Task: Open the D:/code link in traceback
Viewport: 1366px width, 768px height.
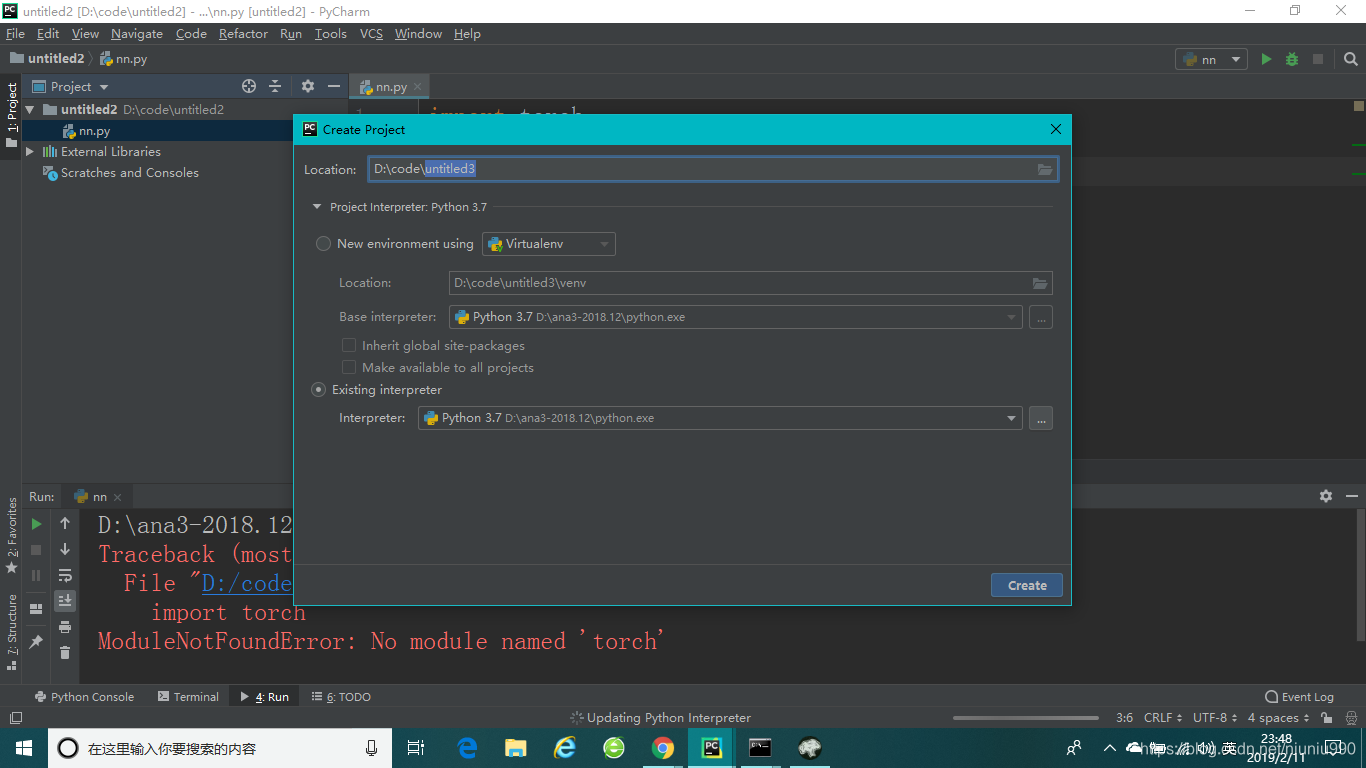Action: pos(247,583)
